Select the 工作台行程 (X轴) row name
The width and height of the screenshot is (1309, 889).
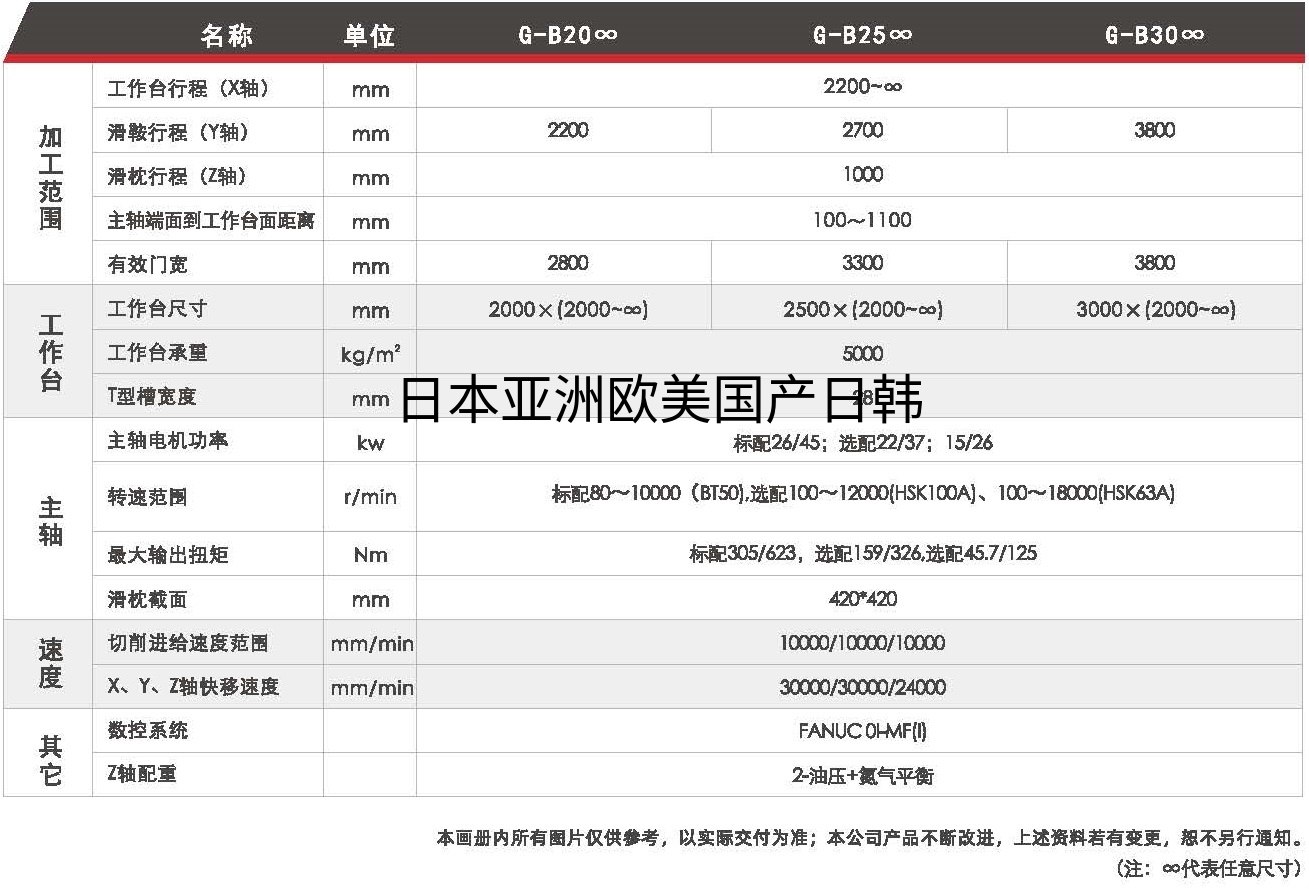click(188, 88)
